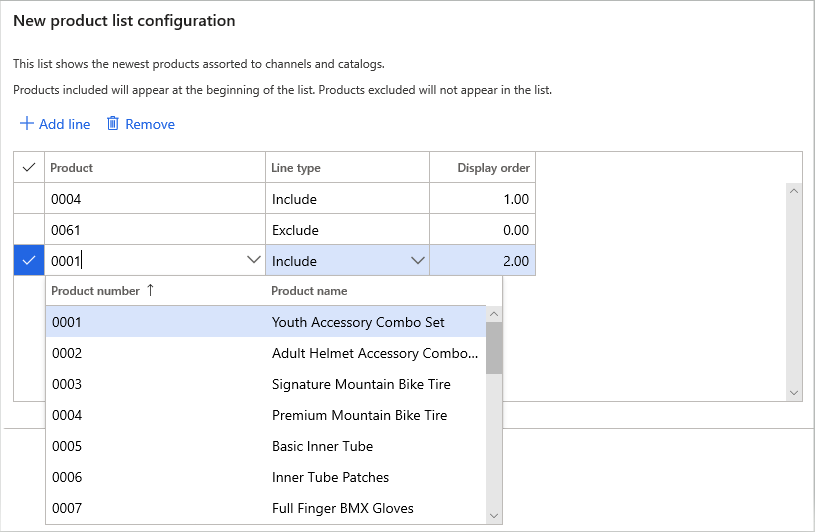Click the Add line button label
This screenshot has width=815, height=532.
coord(64,124)
